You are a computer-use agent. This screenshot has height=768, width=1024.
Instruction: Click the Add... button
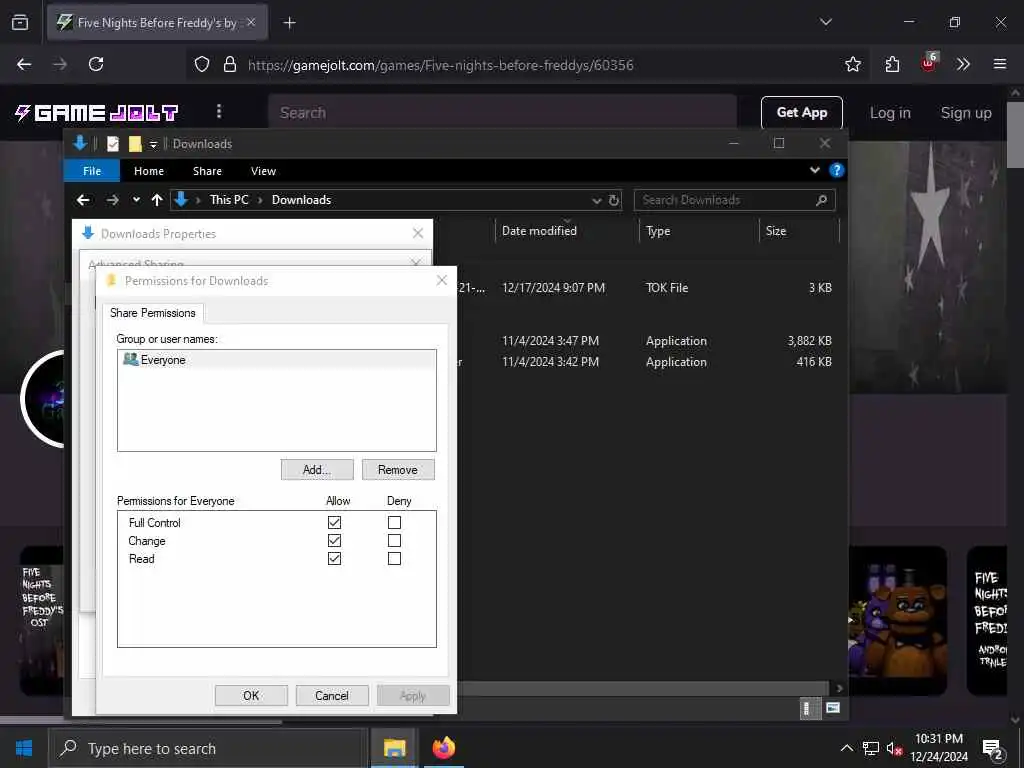tap(317, 470)
